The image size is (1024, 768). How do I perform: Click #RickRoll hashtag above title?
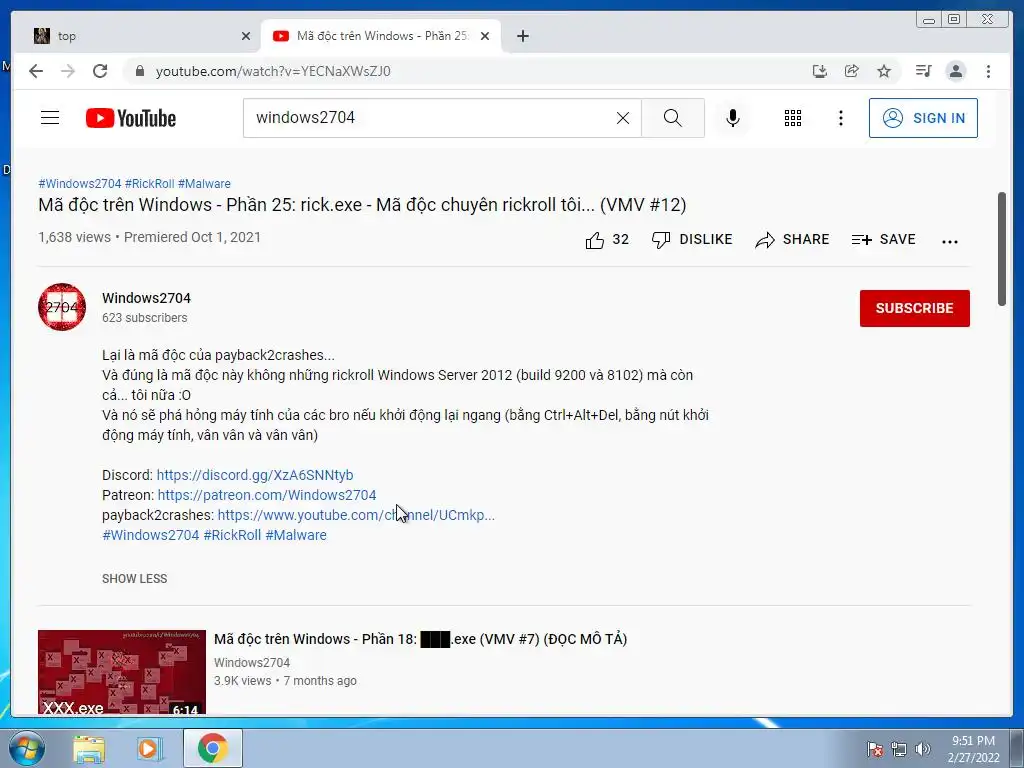coord(150,184)
